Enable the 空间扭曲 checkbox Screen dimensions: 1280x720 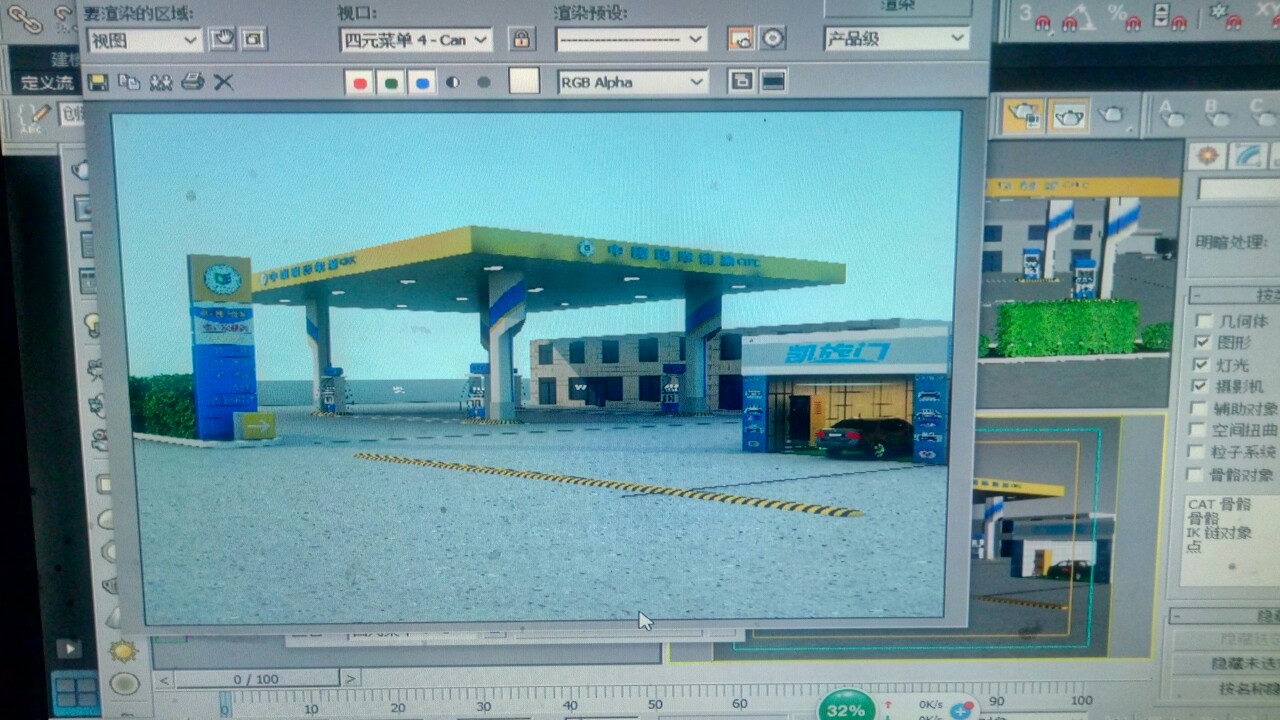click(x=1195, y=430)
